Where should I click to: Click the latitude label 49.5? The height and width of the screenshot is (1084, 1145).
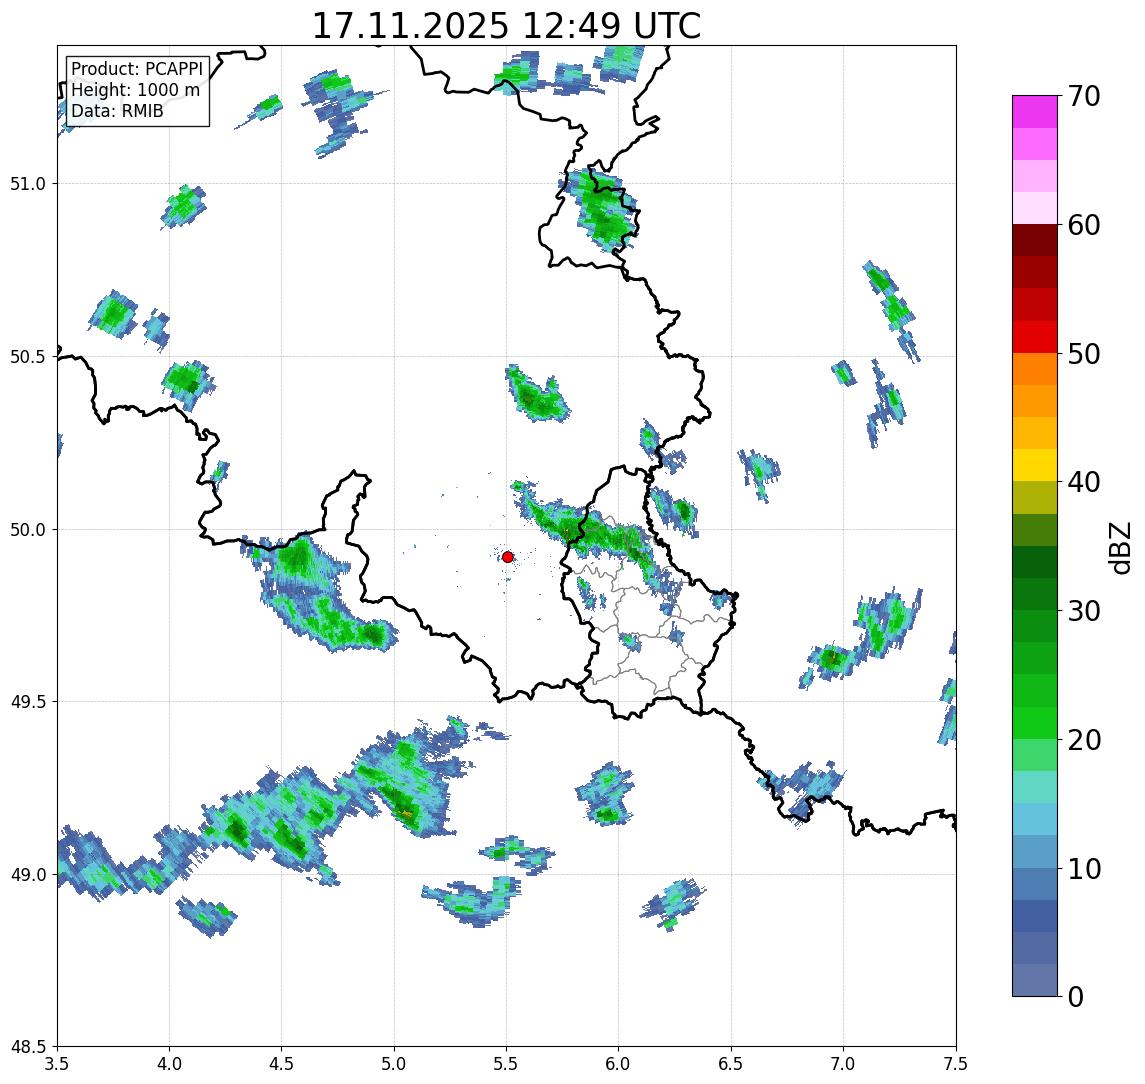(28, 702)
